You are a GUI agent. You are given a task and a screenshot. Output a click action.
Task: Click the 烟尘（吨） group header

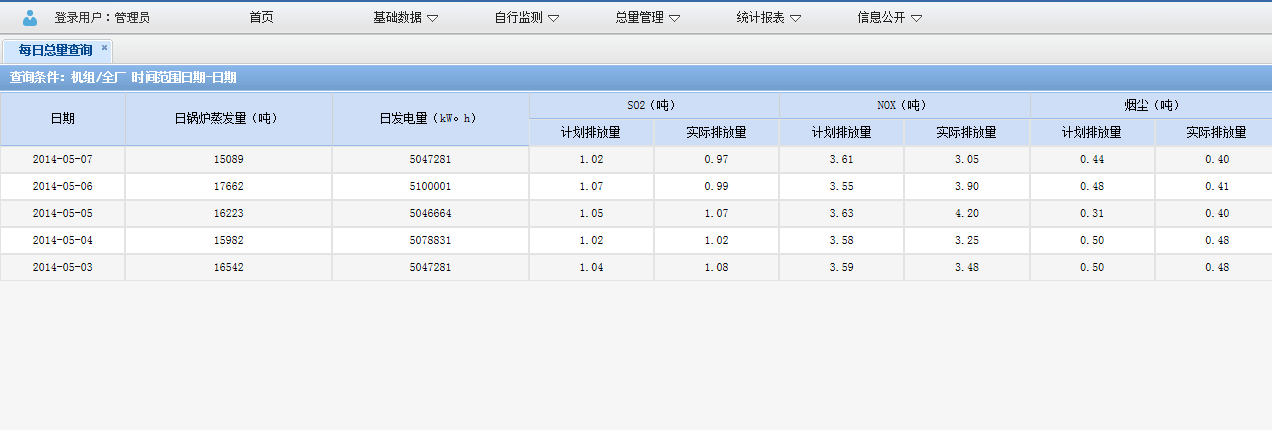click(x=1151, y=105)
